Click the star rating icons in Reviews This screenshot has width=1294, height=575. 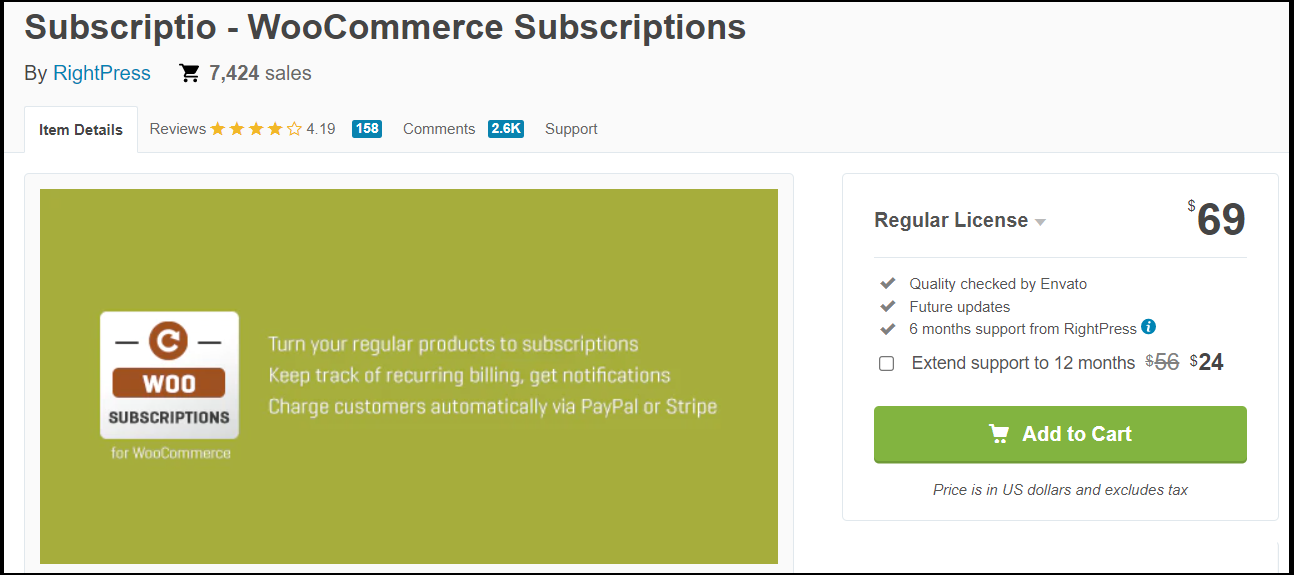pos(255,129)
